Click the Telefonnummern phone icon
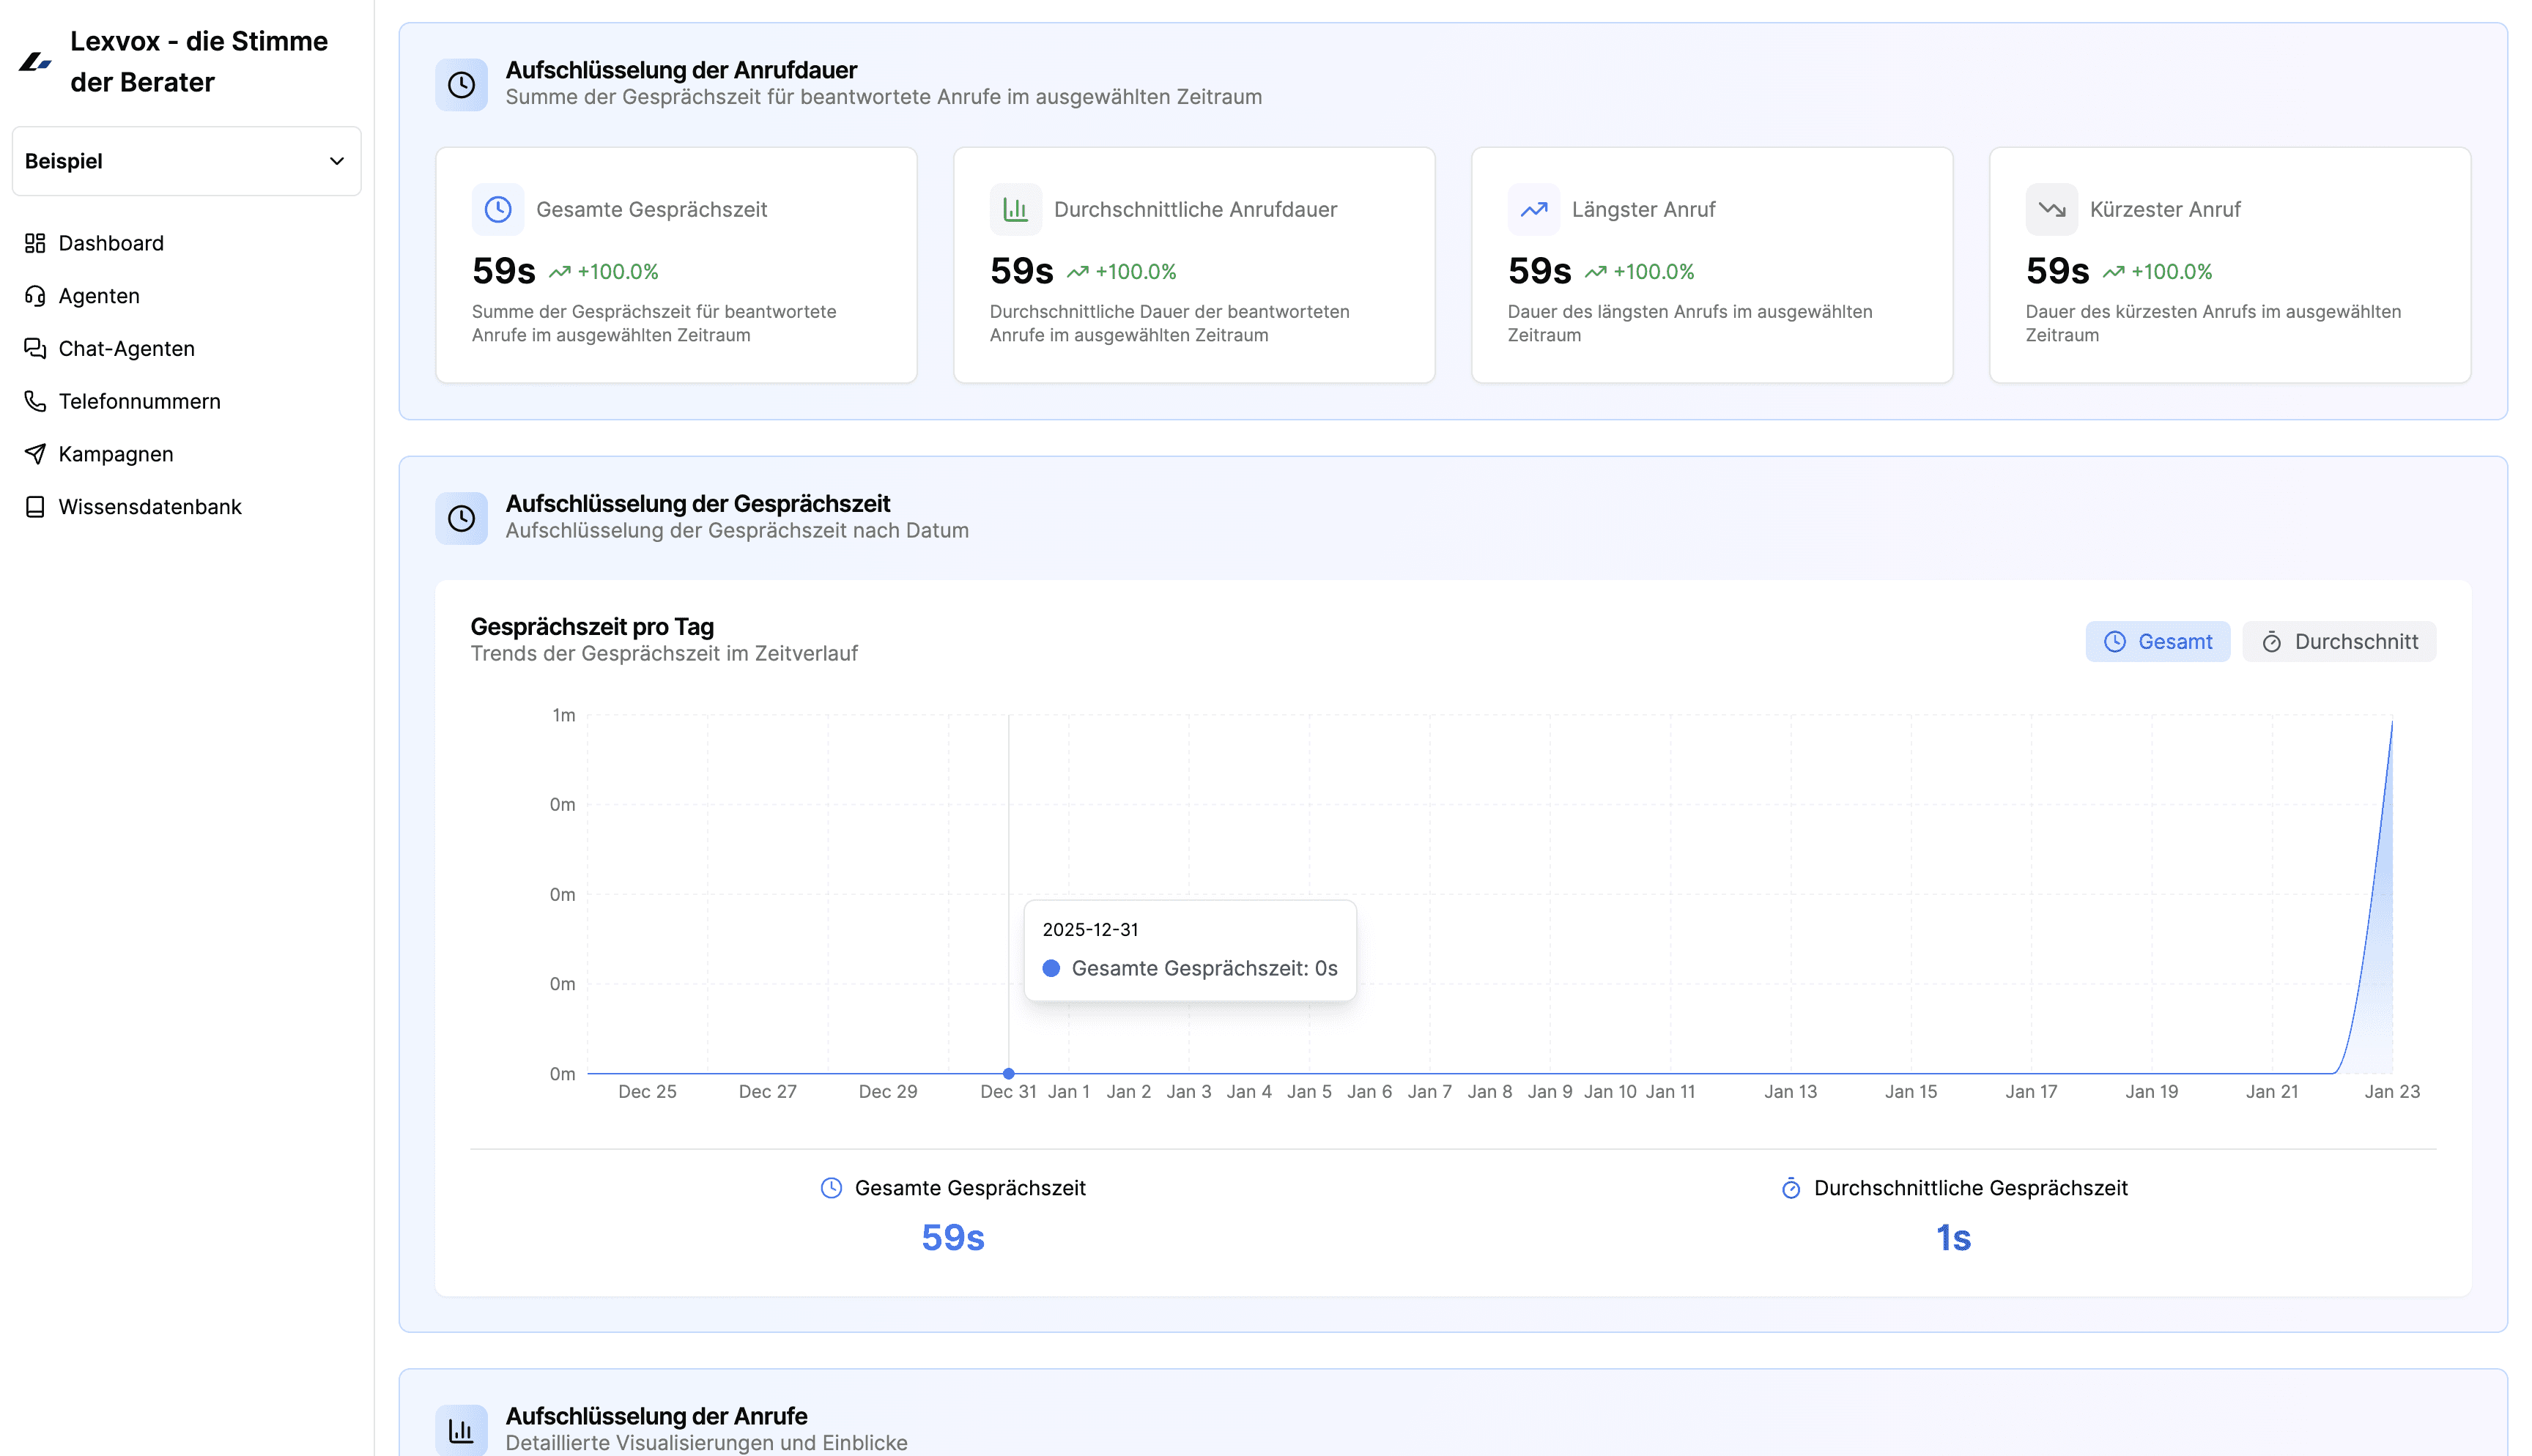 click(36, 401)
